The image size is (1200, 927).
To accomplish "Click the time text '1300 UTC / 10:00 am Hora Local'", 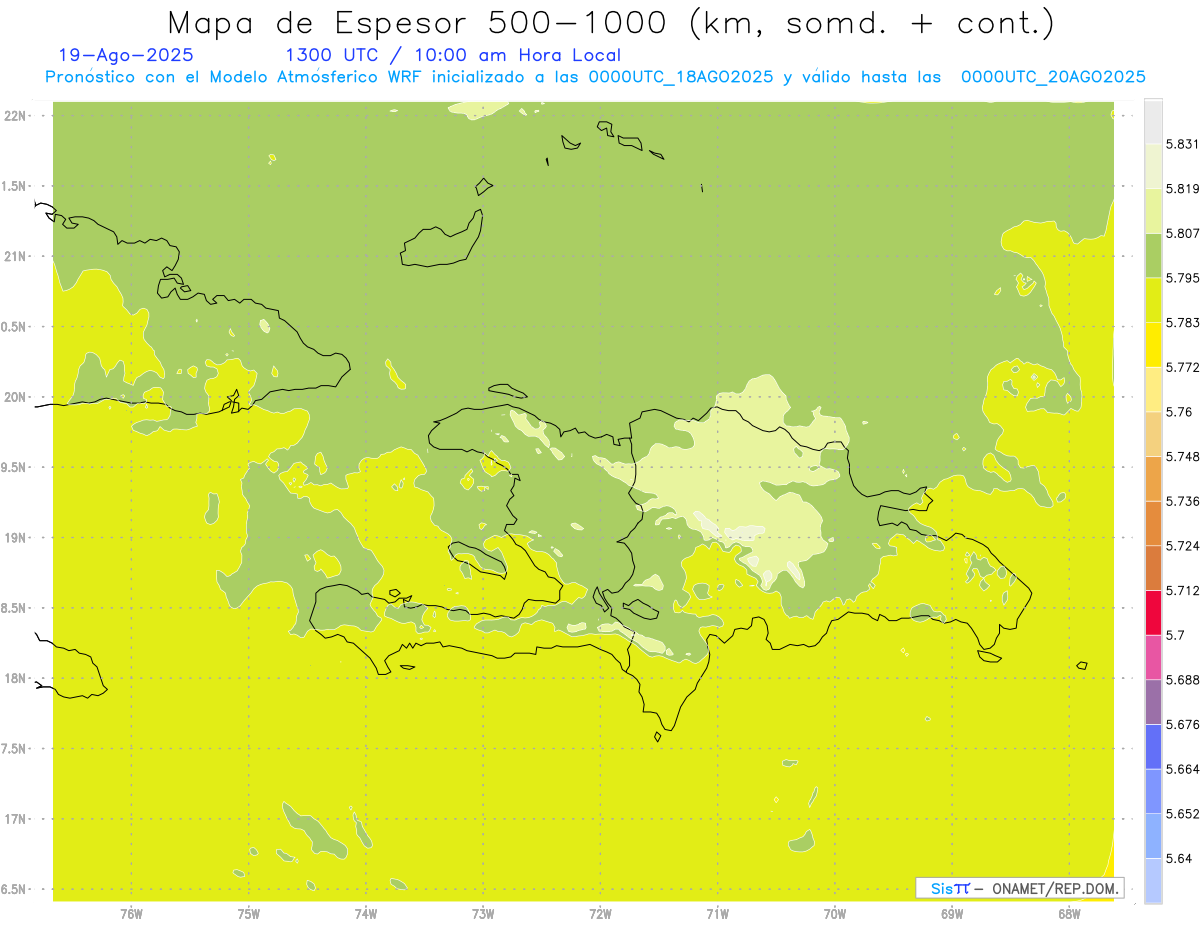I will click(x=453, y=55).
